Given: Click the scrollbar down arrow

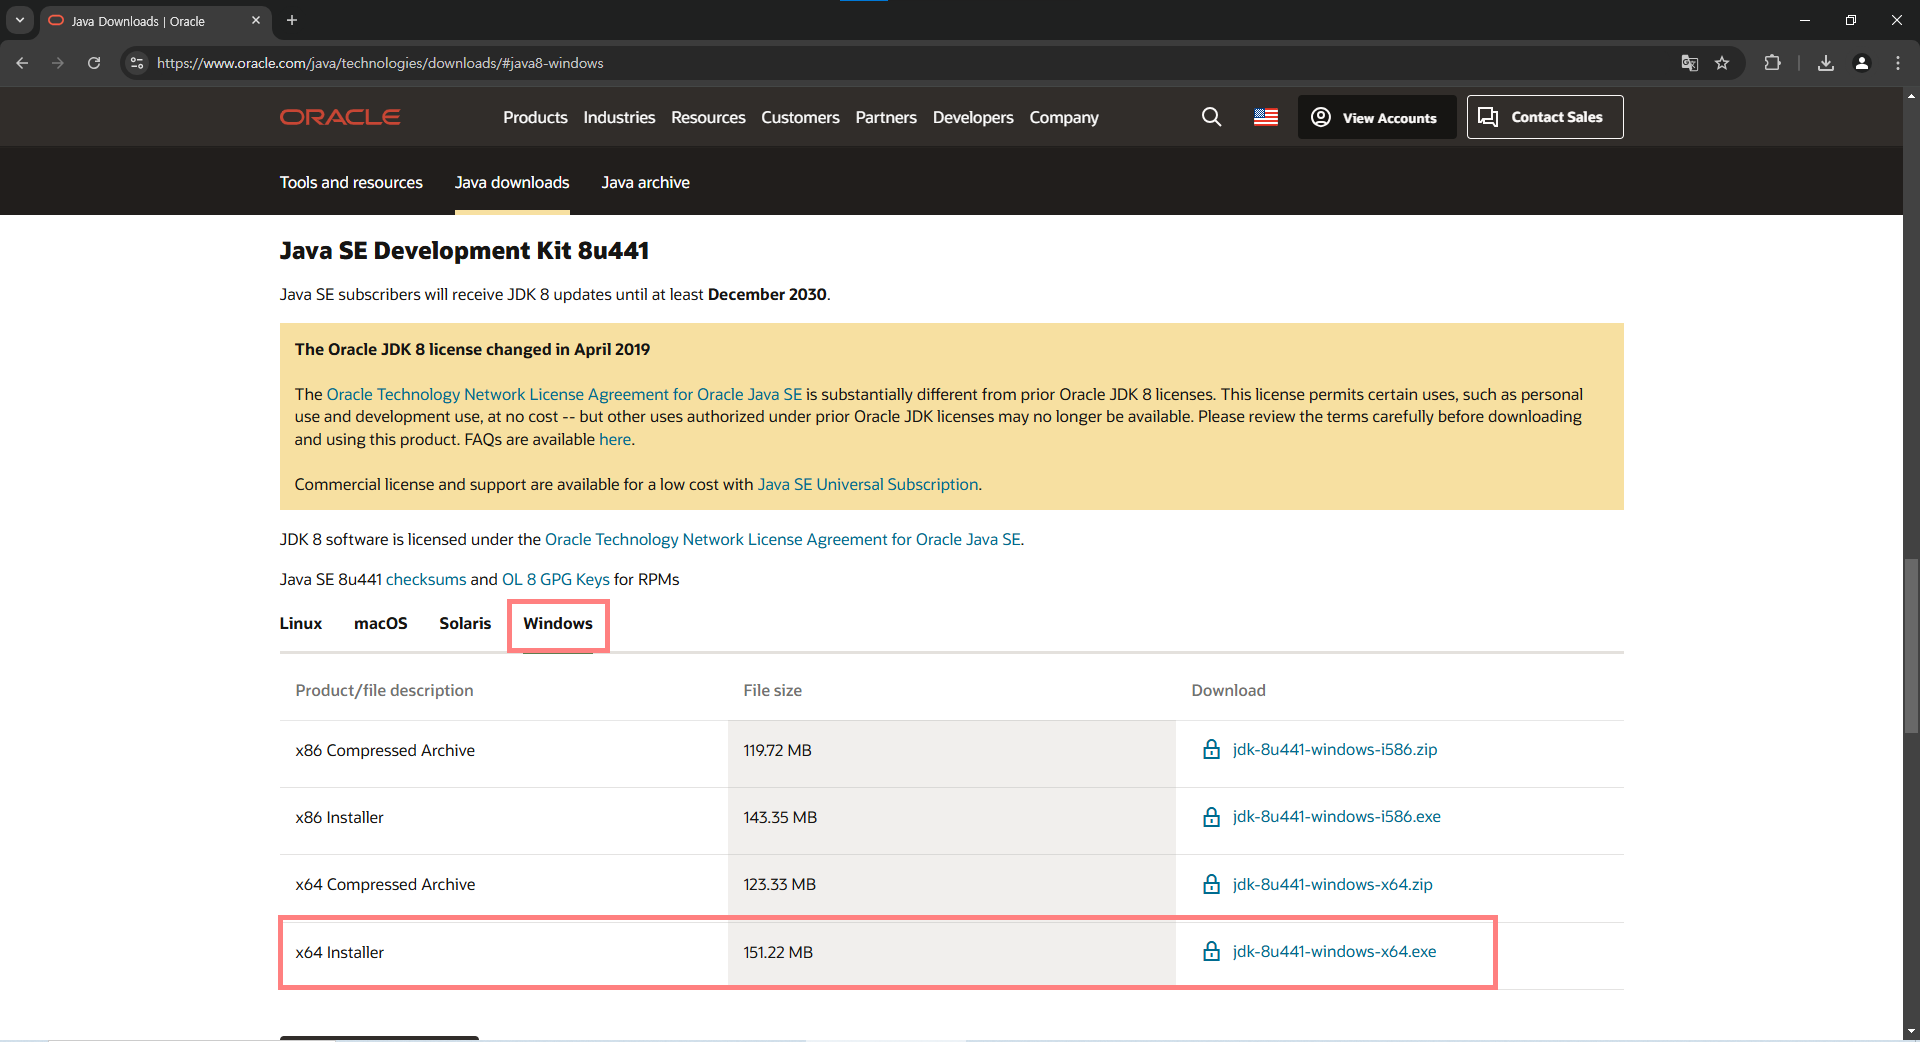Looking at the screenshot, I should click(x=1911, y=1031).
